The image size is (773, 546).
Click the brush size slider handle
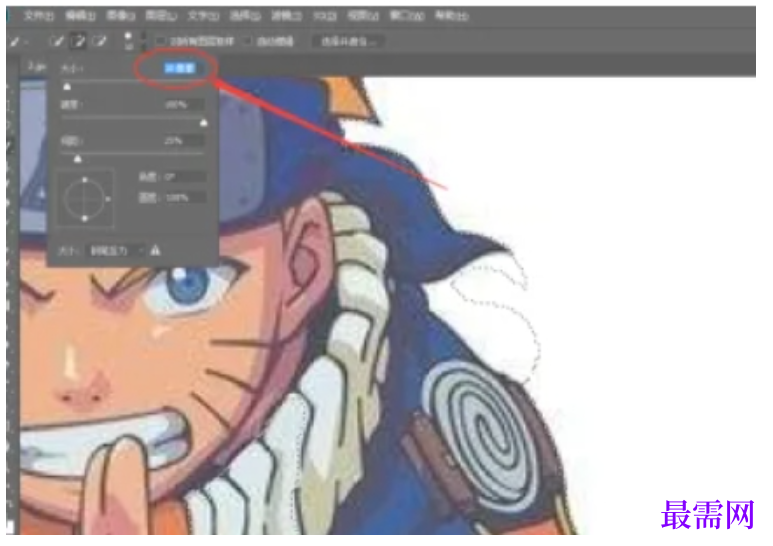(67, 87)
